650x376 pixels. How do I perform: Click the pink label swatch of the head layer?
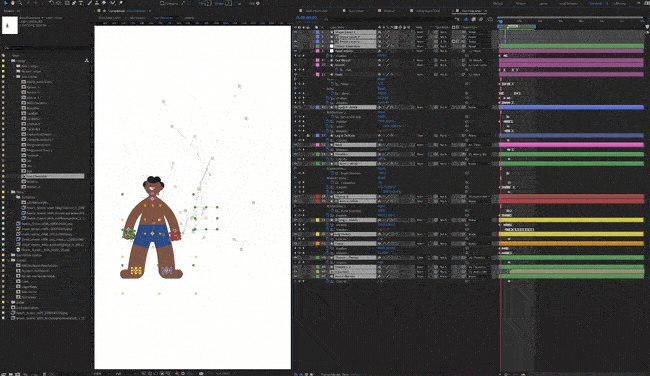pos(318,75)
